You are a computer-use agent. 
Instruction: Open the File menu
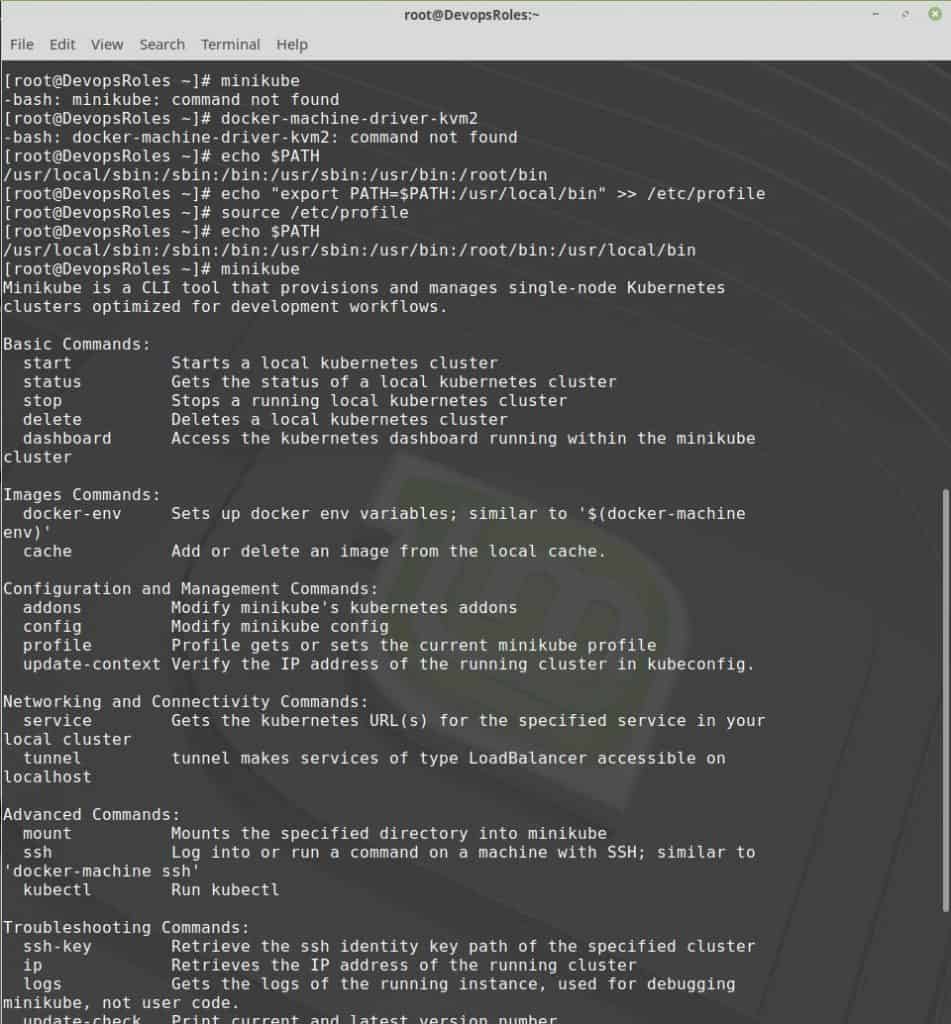pos(21,44)
